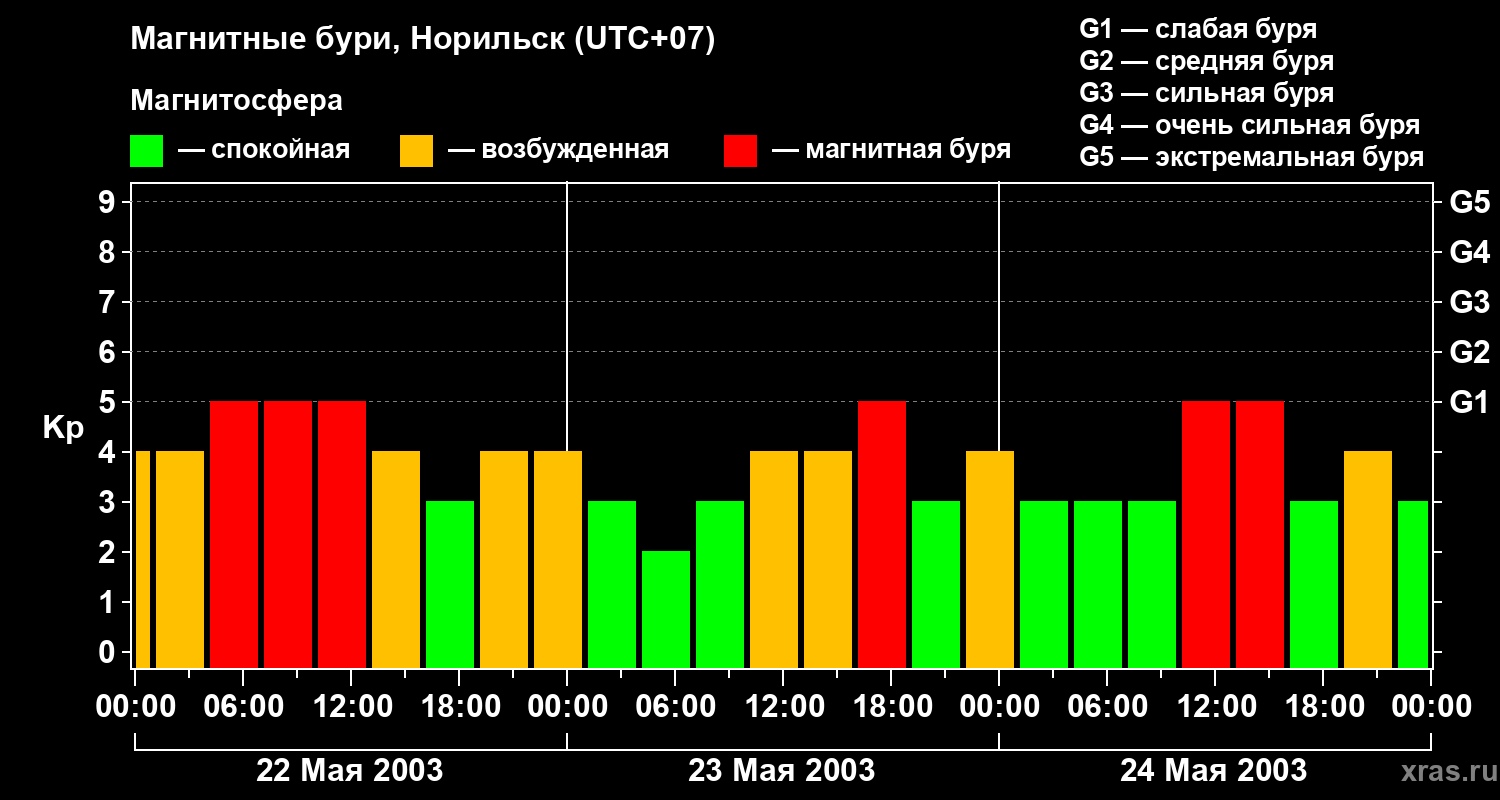Click the G2 label on the right axis
Image resolution: width=1500 pixels, height=800 pixels.
tap(1469, 352)
